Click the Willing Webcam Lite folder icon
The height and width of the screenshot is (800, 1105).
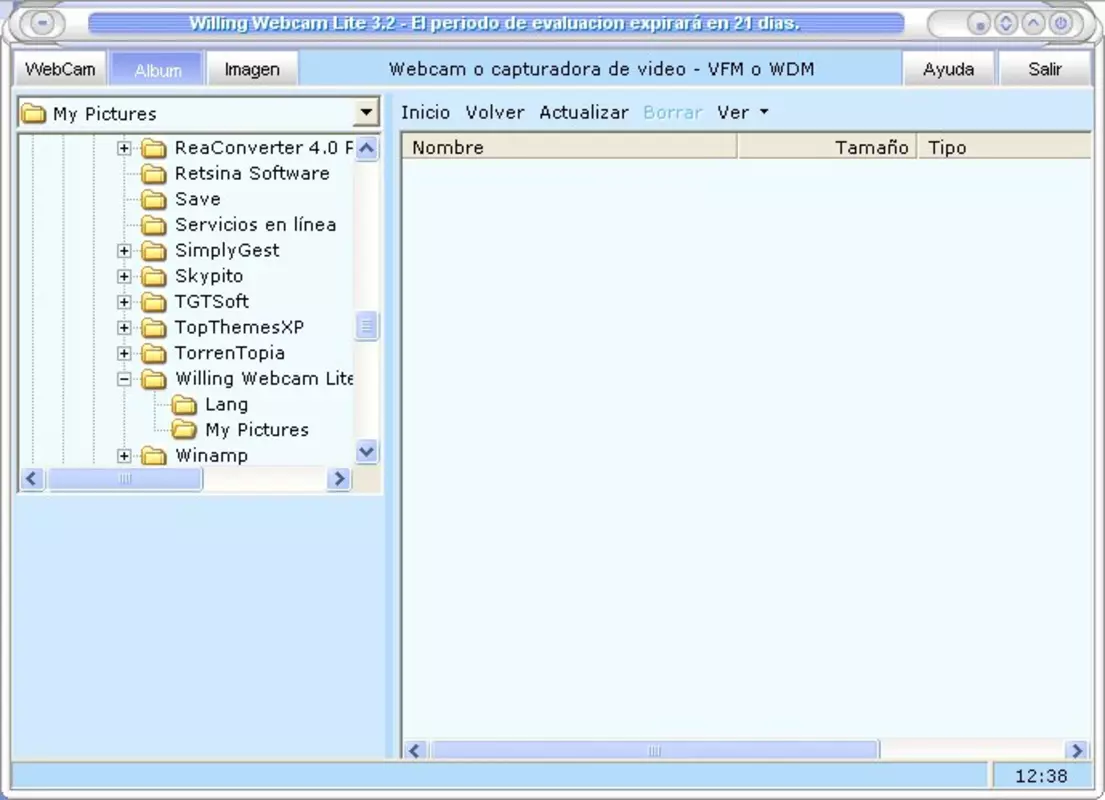[x=154, y=379]
